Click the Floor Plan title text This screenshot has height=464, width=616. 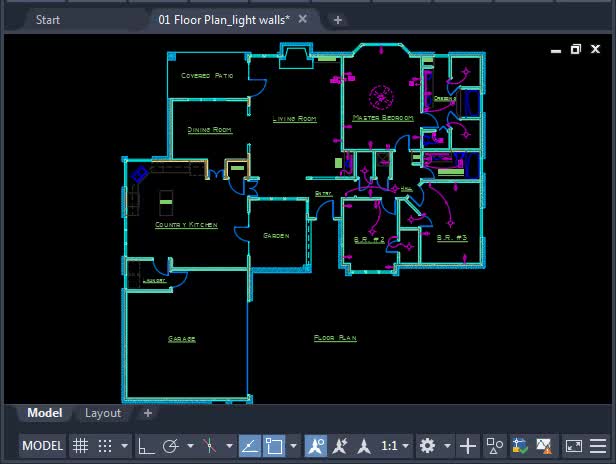[335, 338]
